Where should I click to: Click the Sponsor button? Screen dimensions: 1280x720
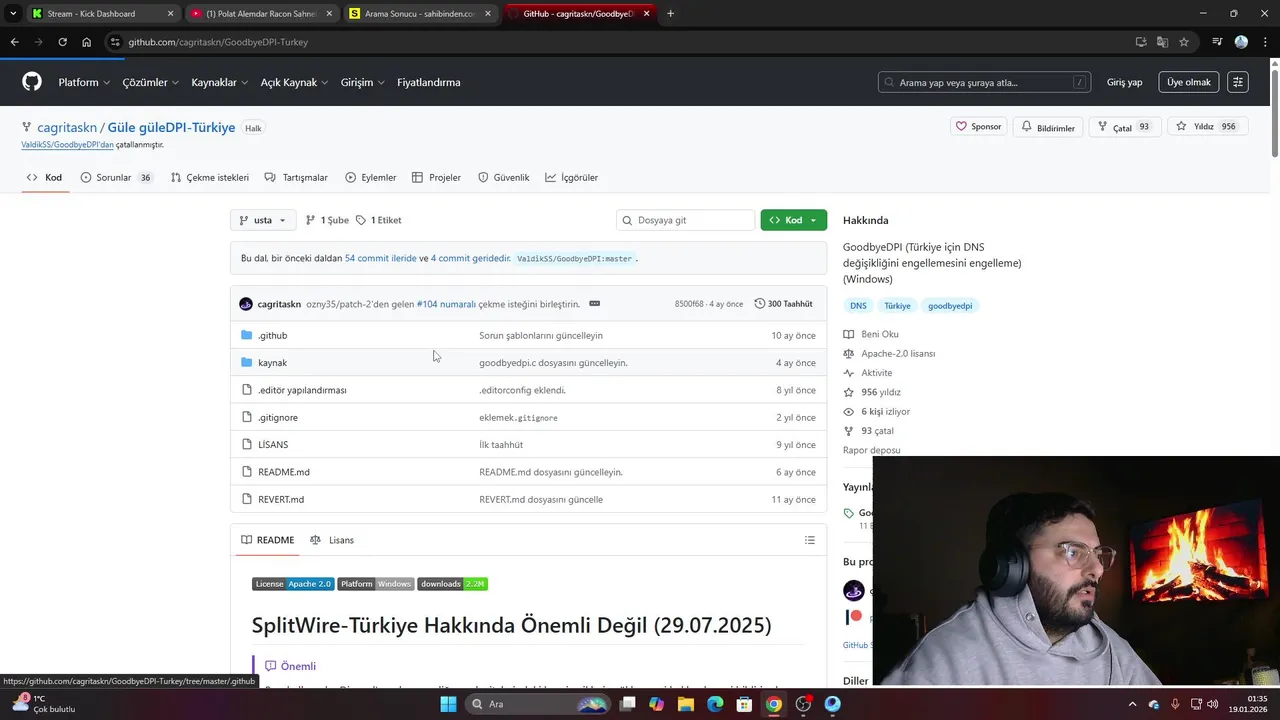pos(978,127)
